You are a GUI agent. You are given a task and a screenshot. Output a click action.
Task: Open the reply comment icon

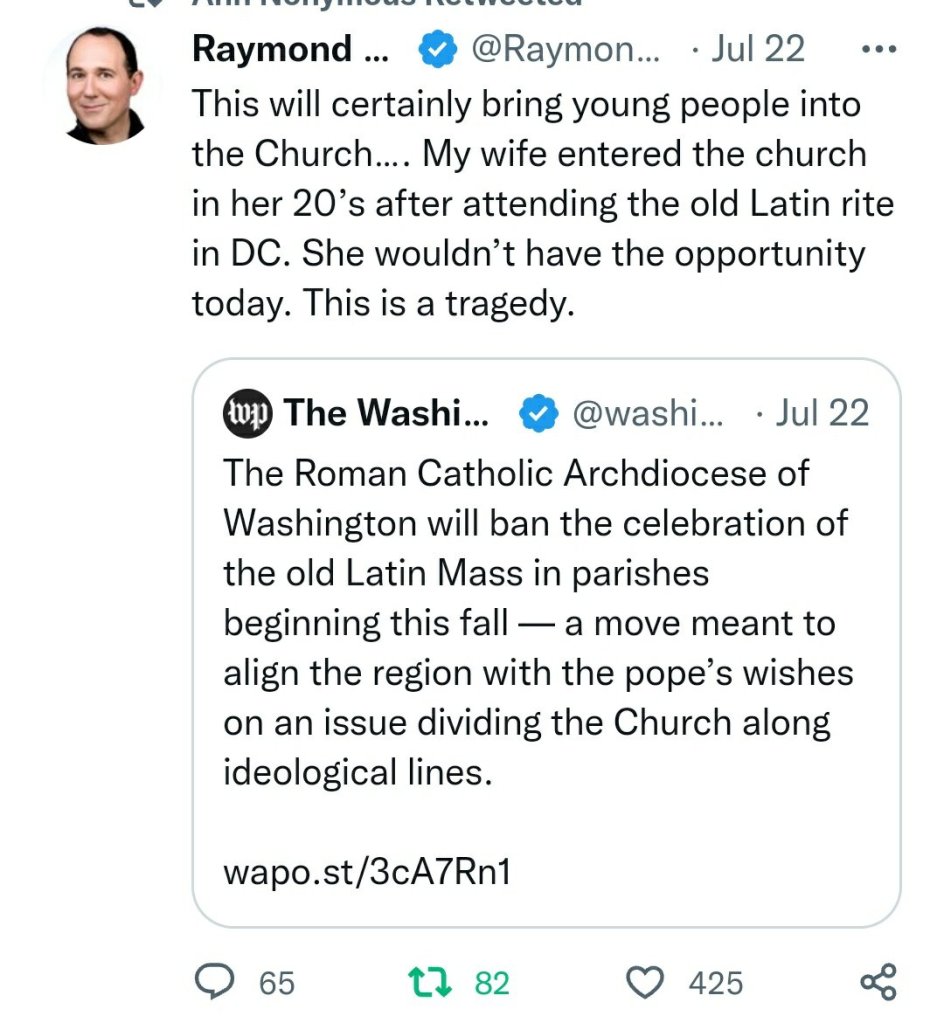coord(214,982)
